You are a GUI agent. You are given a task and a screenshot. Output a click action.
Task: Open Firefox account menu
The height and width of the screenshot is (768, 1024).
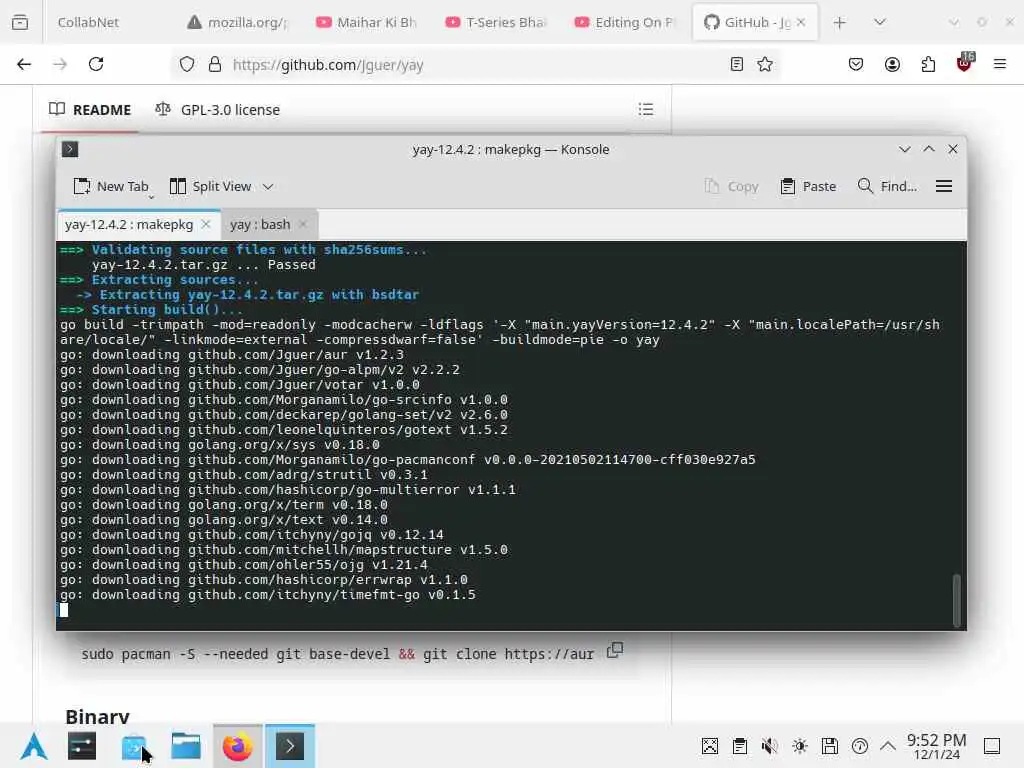tap(892, 64)
